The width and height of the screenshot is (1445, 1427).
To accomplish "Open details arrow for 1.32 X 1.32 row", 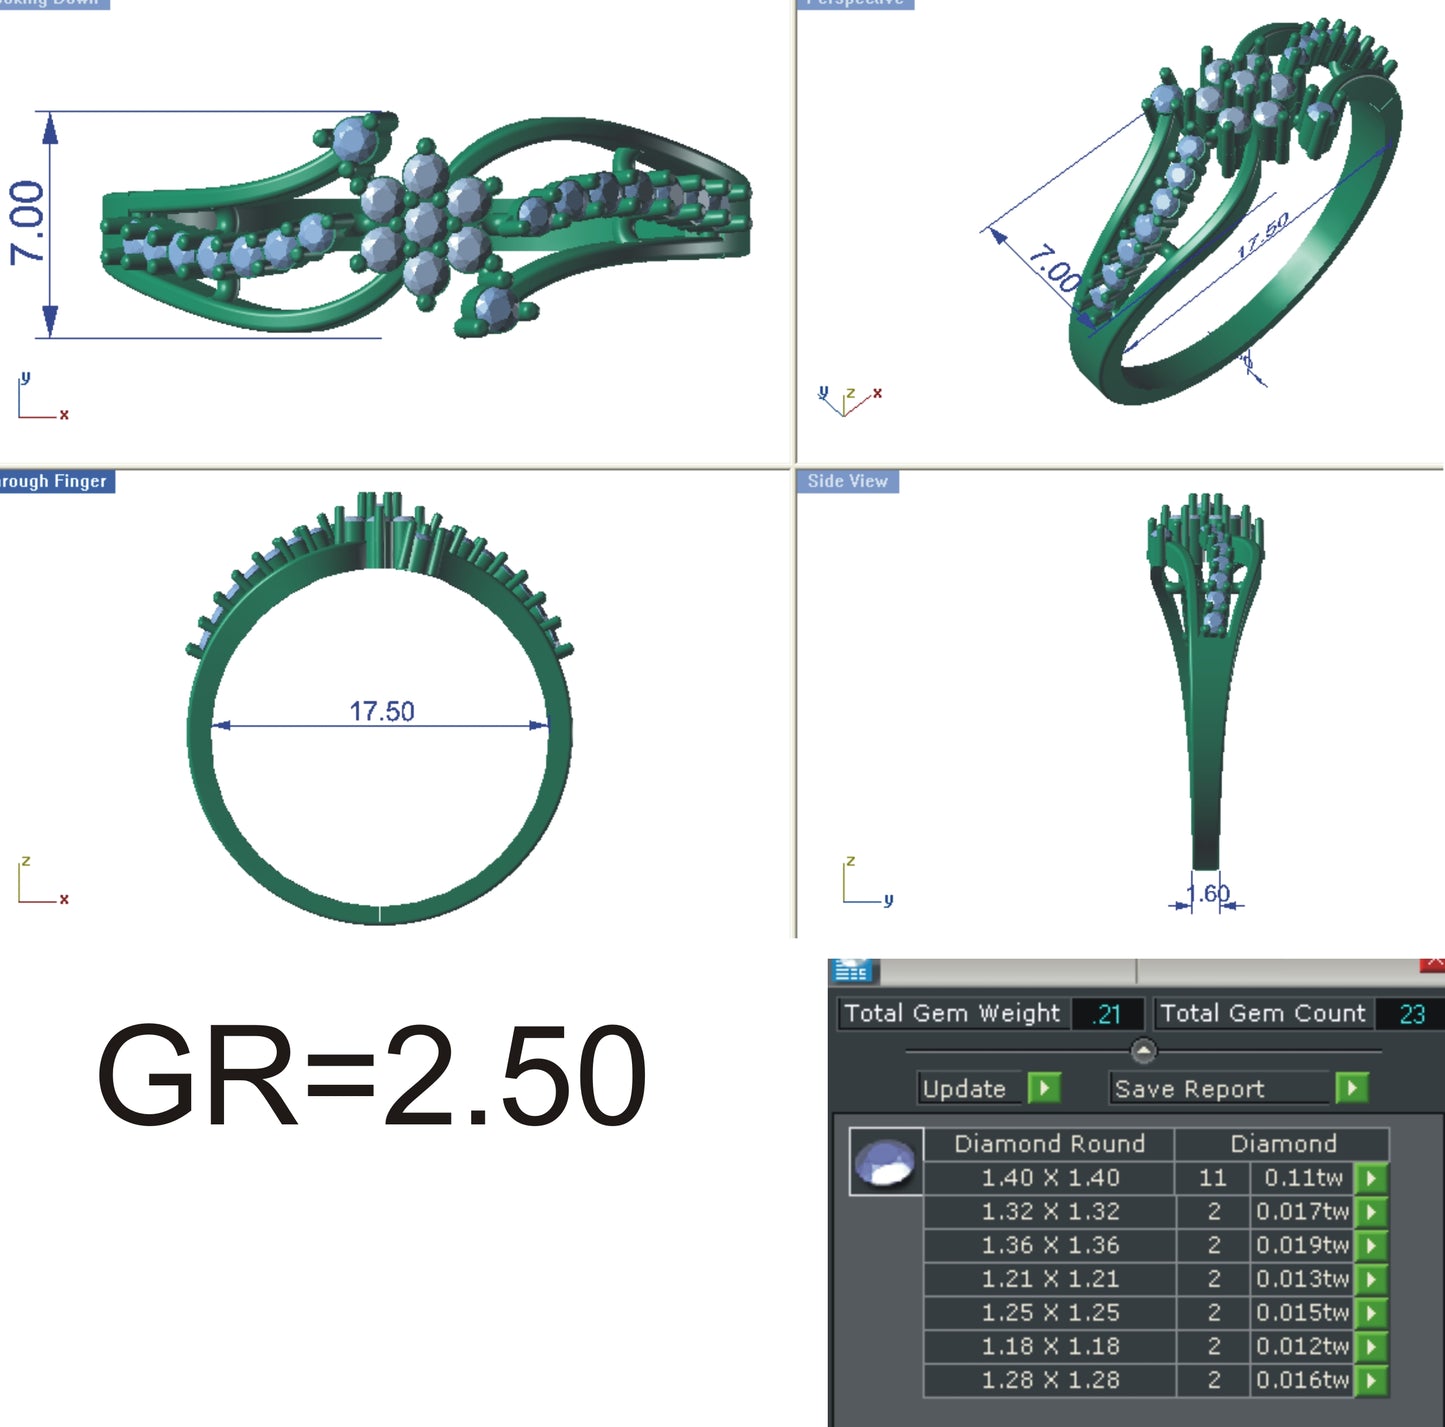I will 1371,1212.
